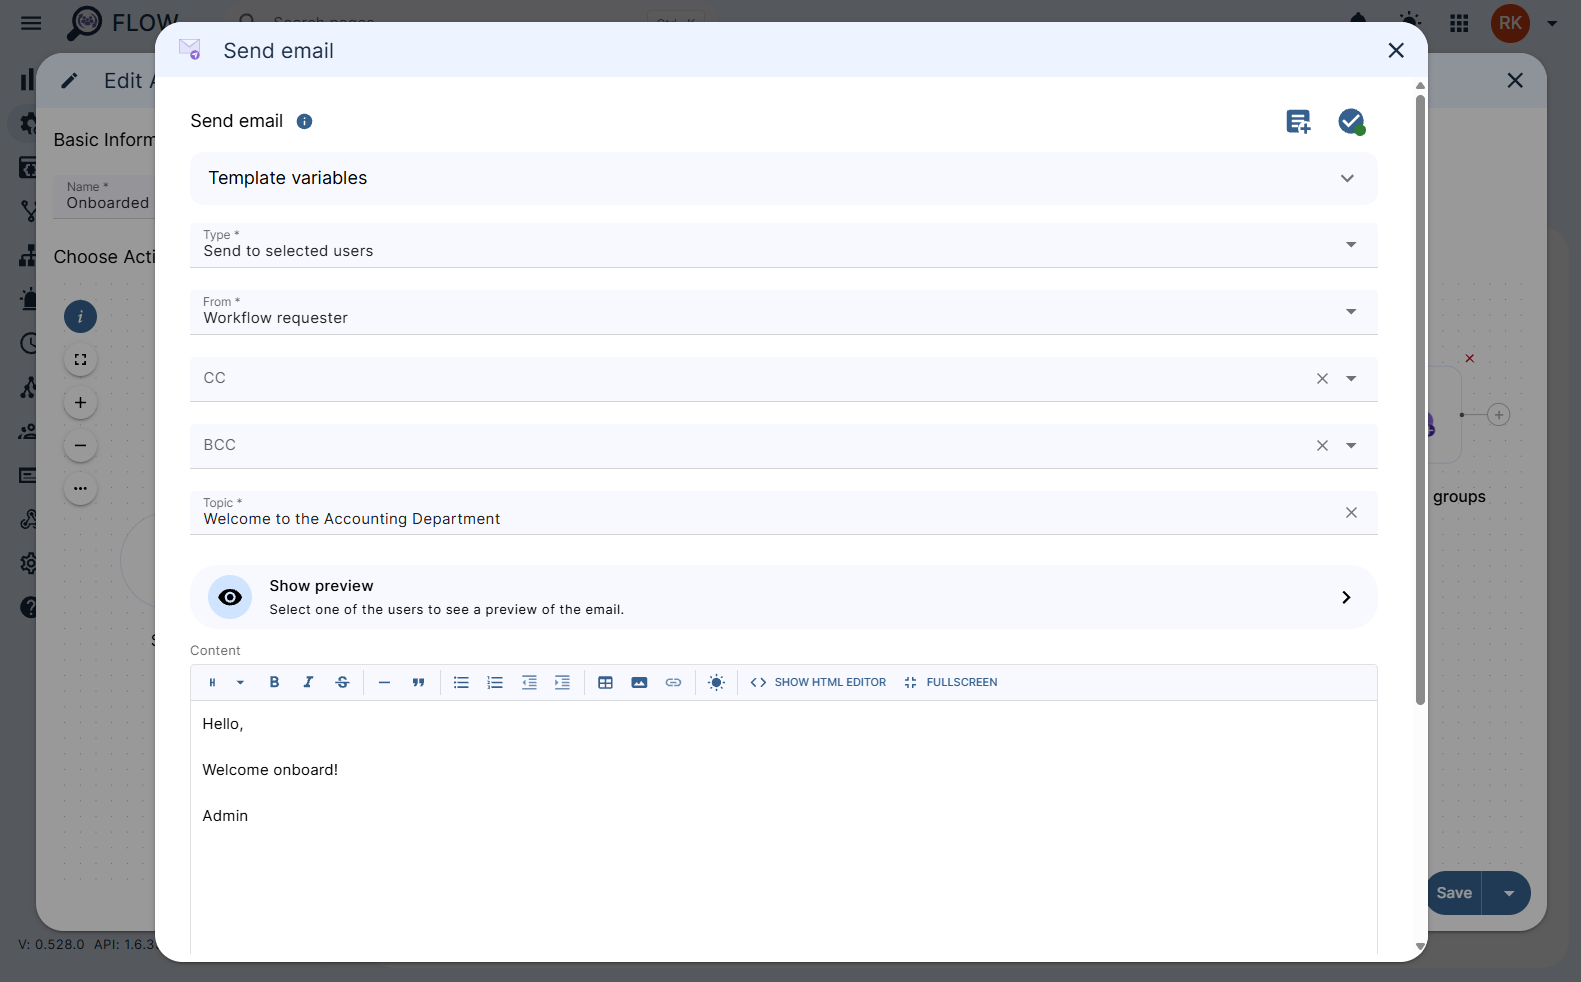Click the modal scrollbar
The height and width of the screenshot is (982, 1581).
[x=1420, y=399]
